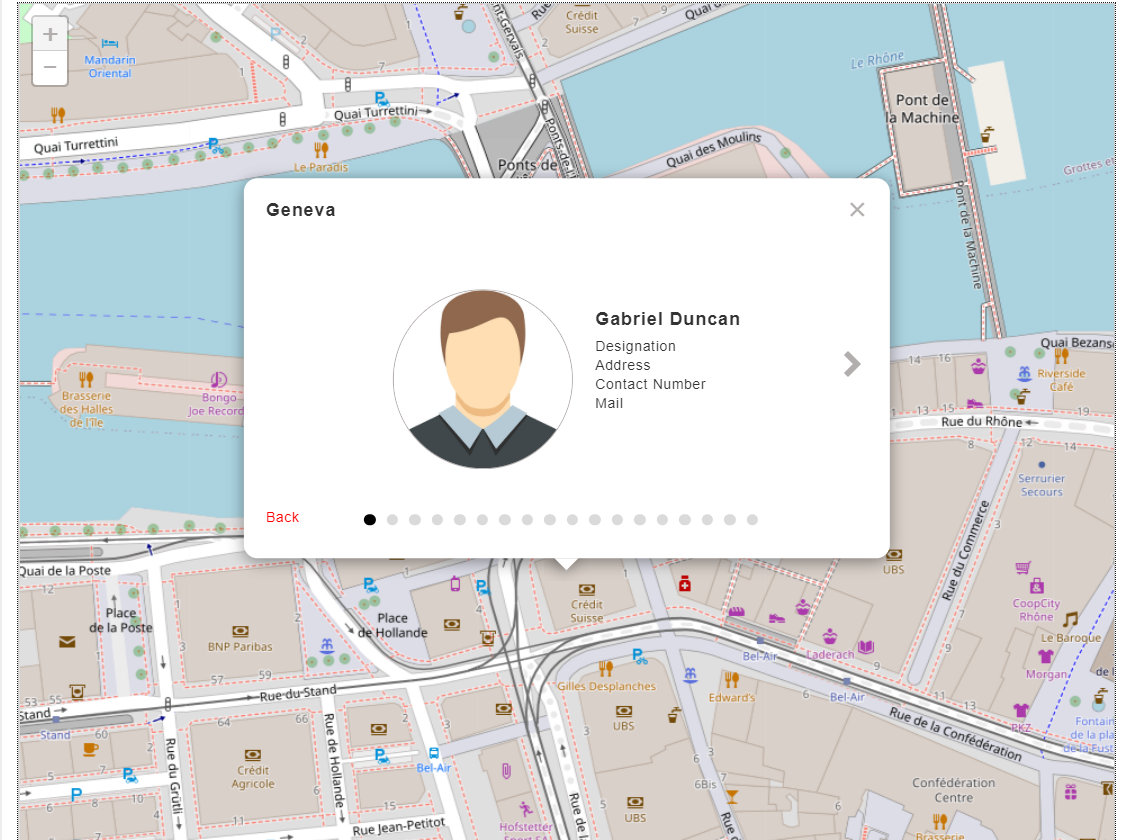Click the t-shirt shop icon at Morgan
The image size is (1129, 840).
(x=1044, y=656)
